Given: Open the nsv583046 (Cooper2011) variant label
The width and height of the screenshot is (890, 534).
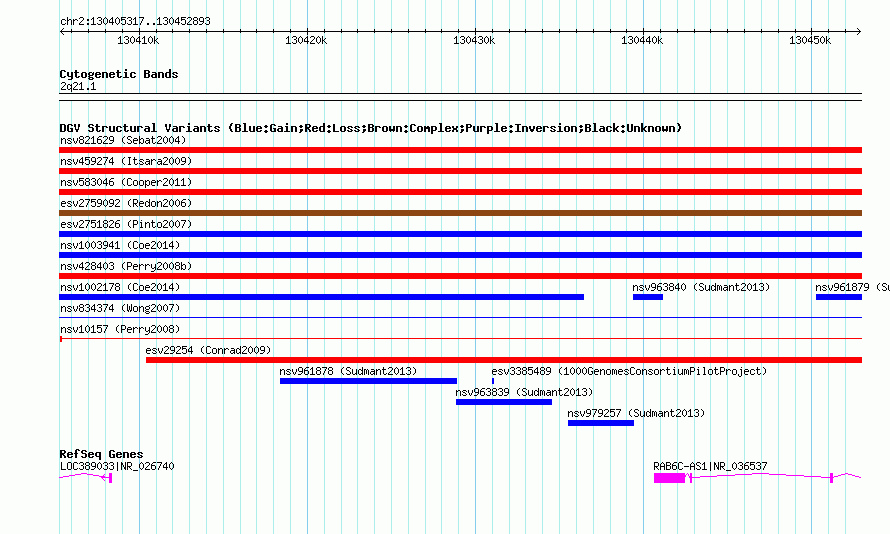Looking at the screenshot, I should coord(126,182).
